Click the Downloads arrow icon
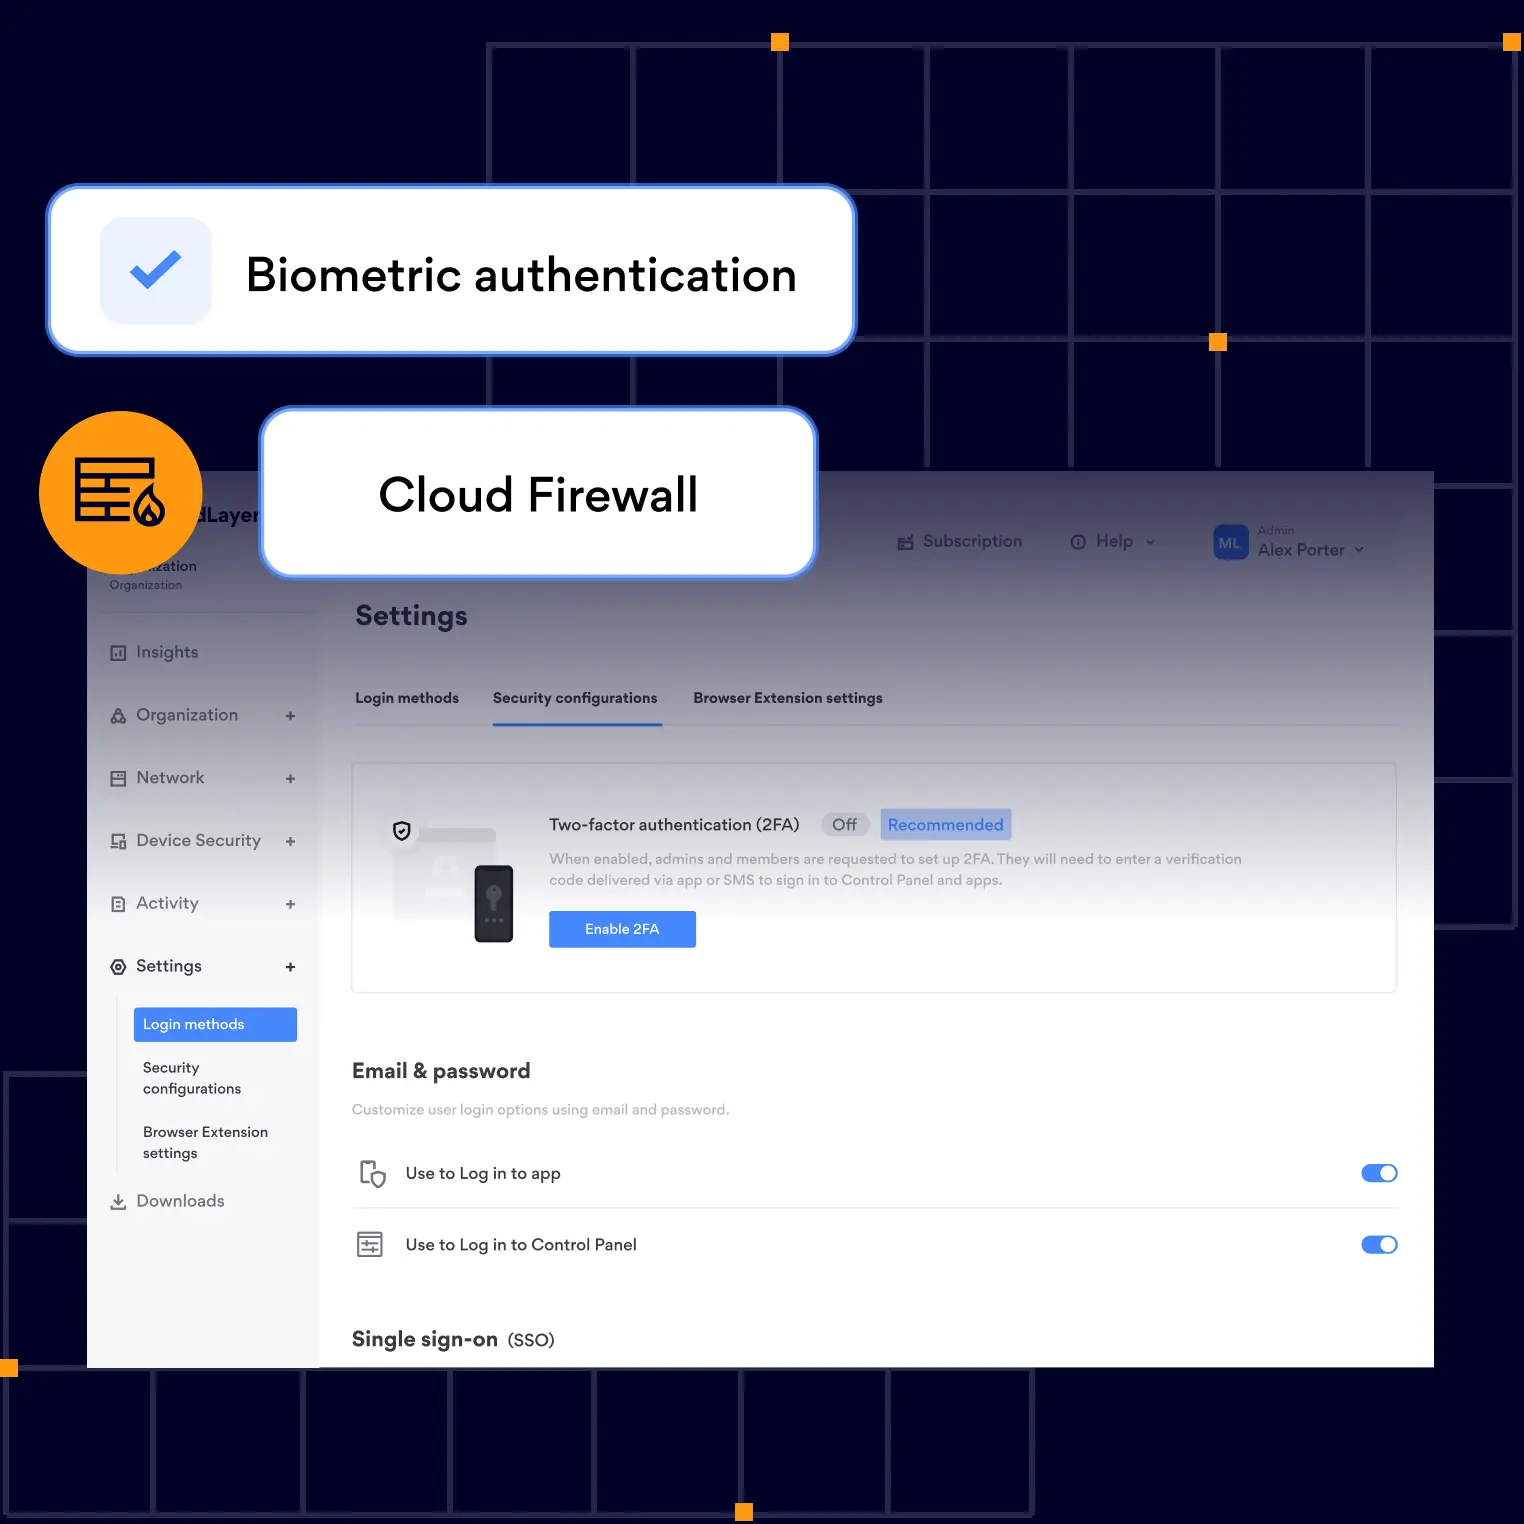1524x1524 pixels. coord(118,1202)
